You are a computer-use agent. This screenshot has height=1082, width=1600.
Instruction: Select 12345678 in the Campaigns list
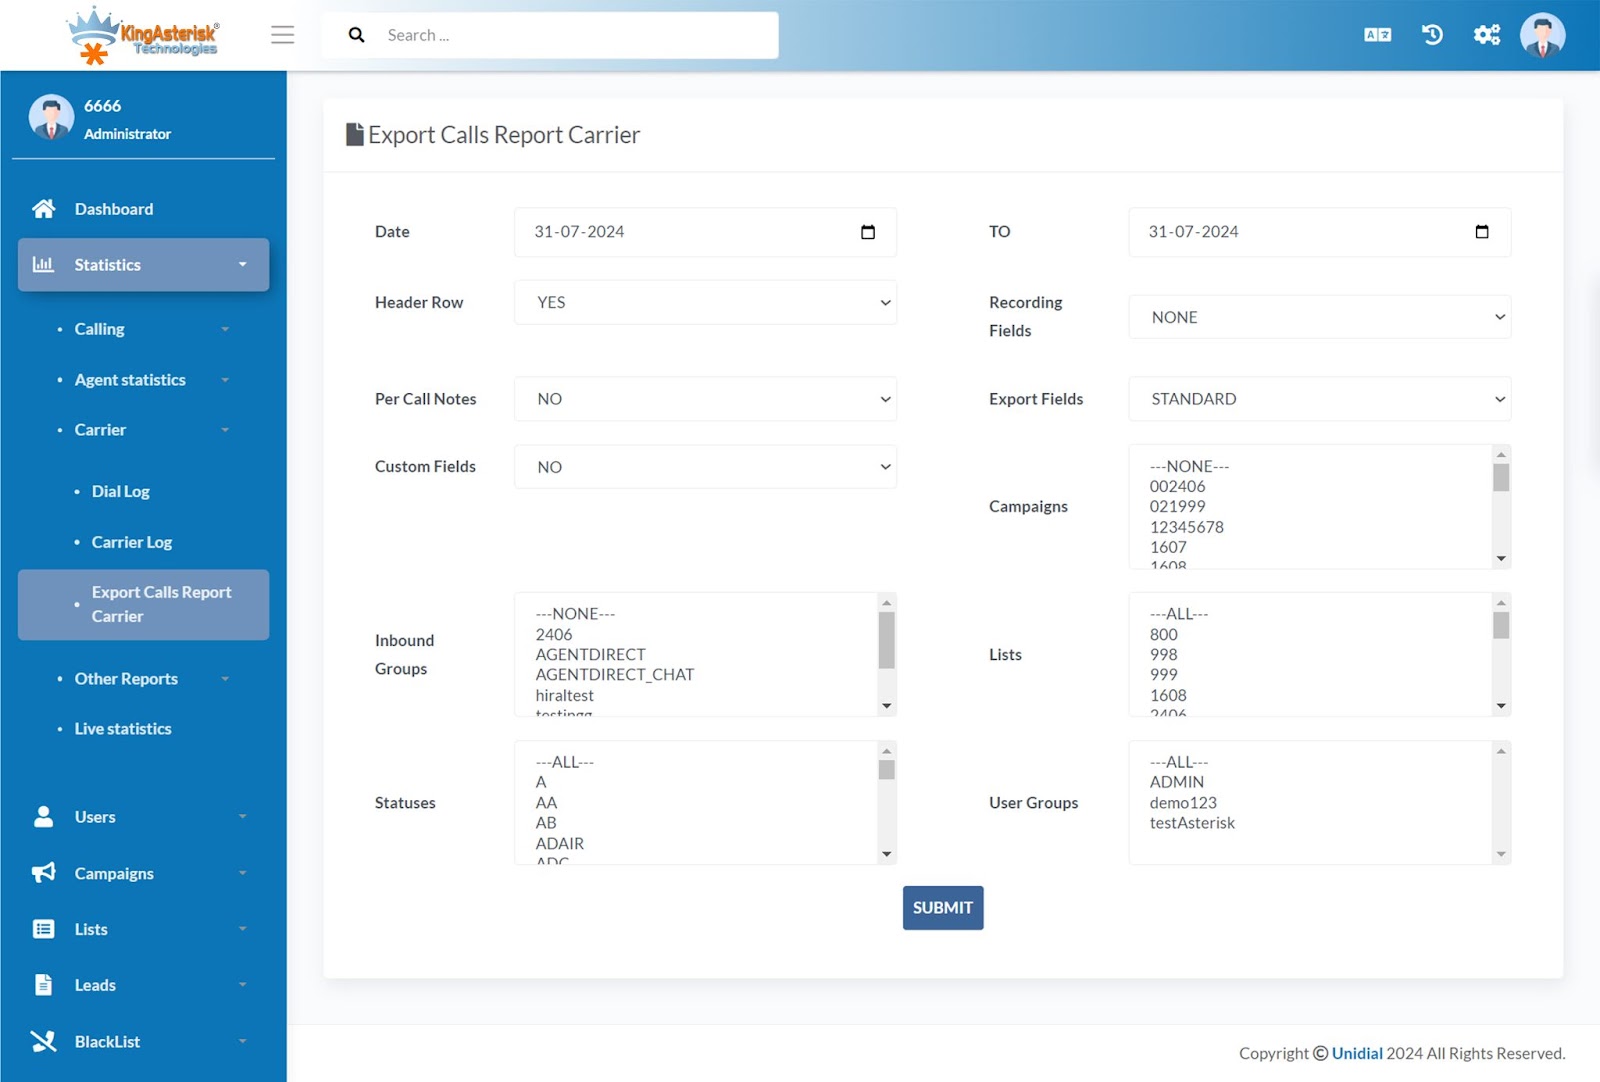click(x=1187, y=527)
